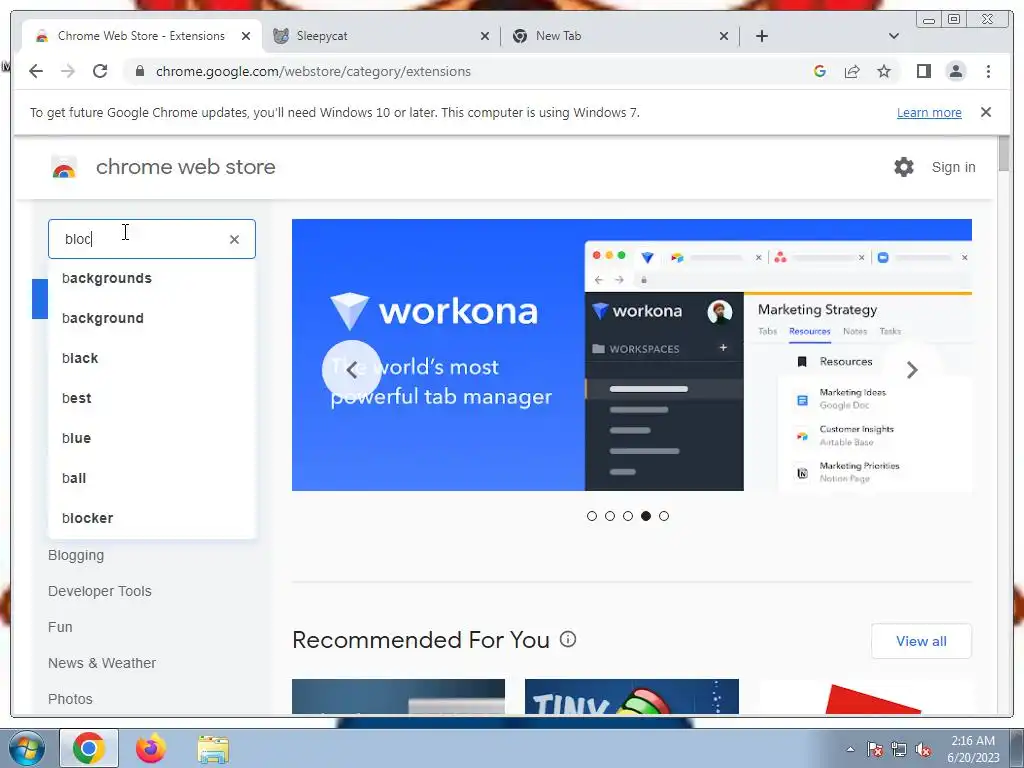This screenshot has height=768, width=1024.
Task: Open Chrome's three-dot menu
Action: pyautogui.click(x=988, y=71)
